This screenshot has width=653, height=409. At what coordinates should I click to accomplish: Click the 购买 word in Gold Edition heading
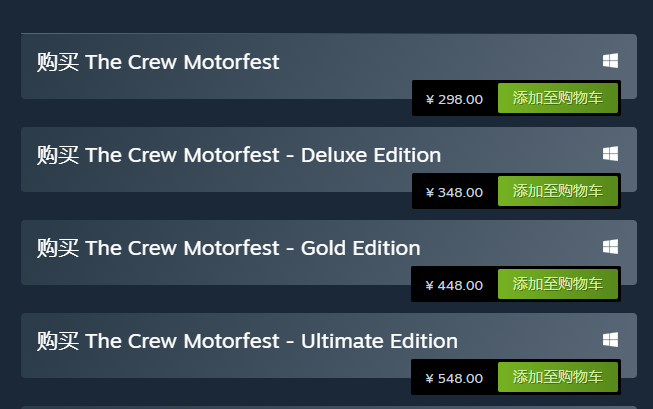coord(57,248)
